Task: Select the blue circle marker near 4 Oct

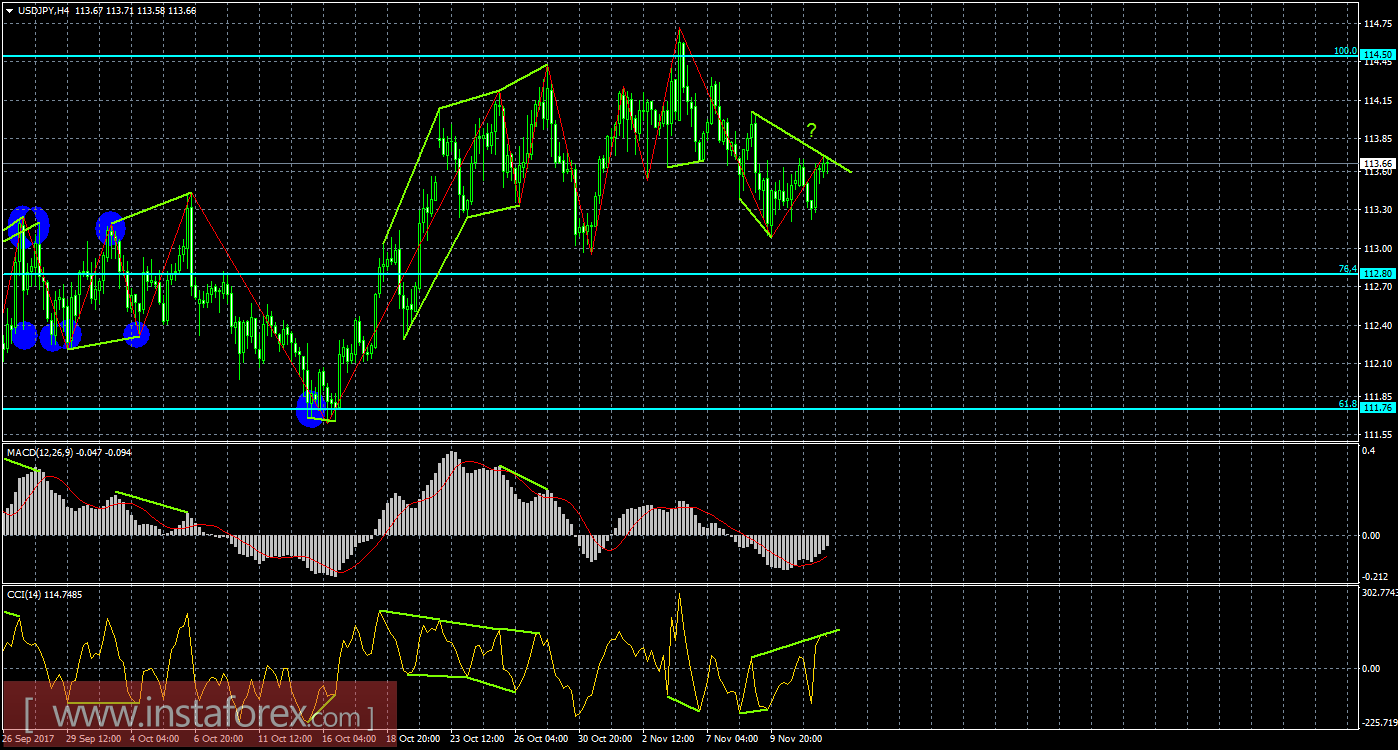Action: [x=110, y=228]
